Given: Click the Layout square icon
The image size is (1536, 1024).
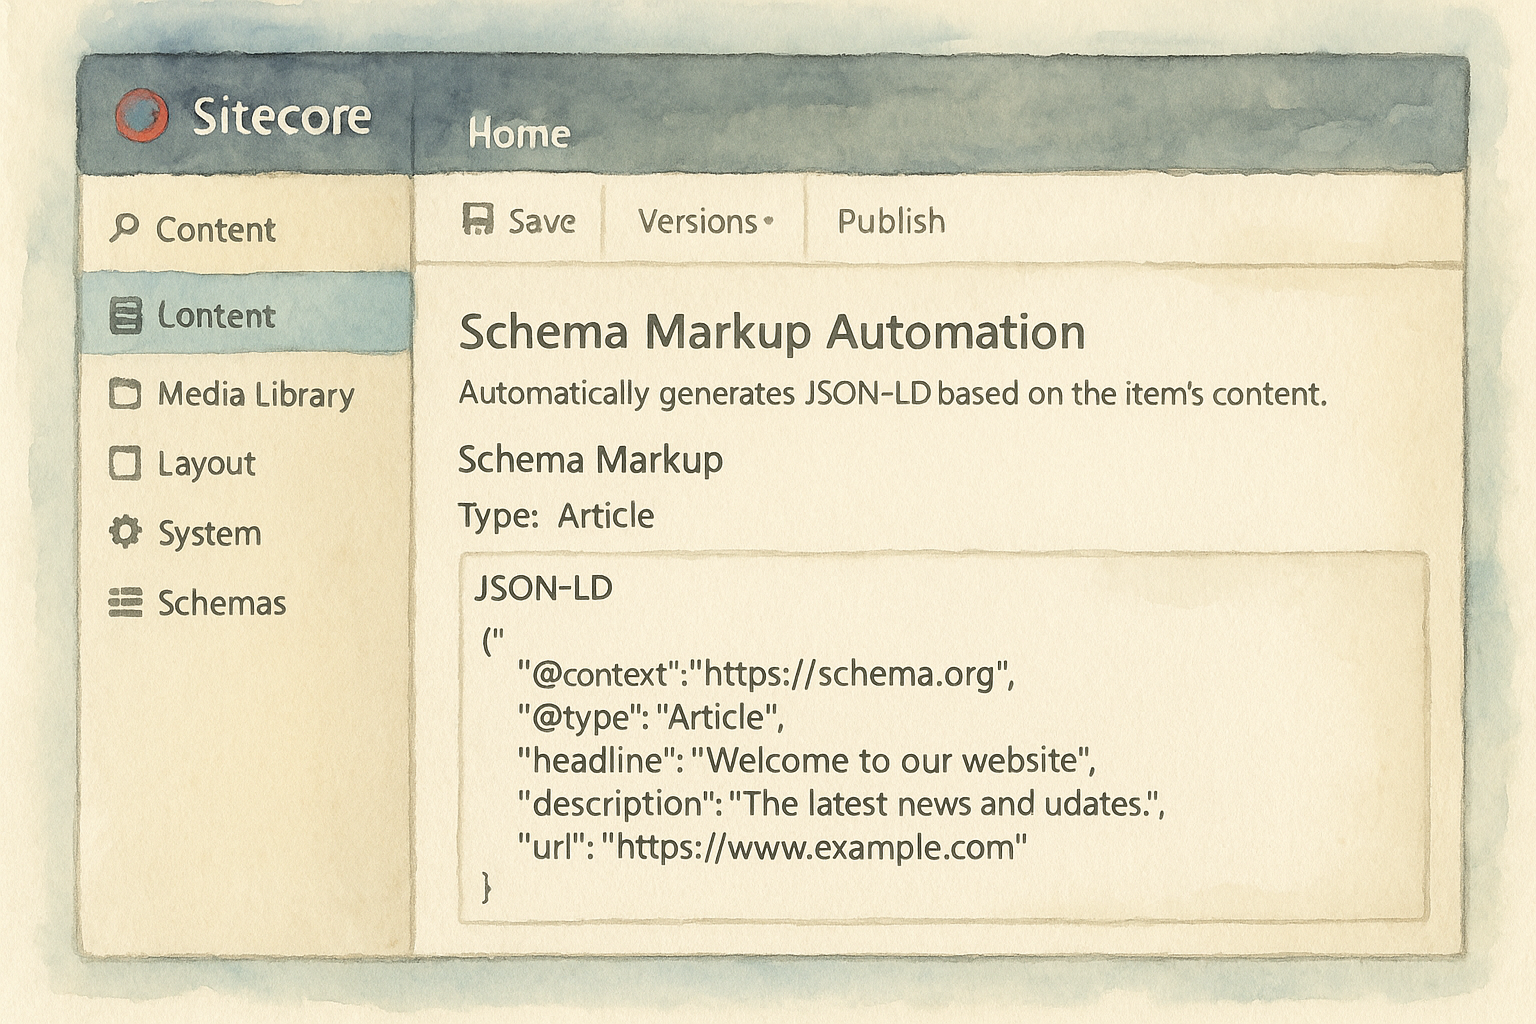Looking at the screenshot, I should click(x=125, y=463).
